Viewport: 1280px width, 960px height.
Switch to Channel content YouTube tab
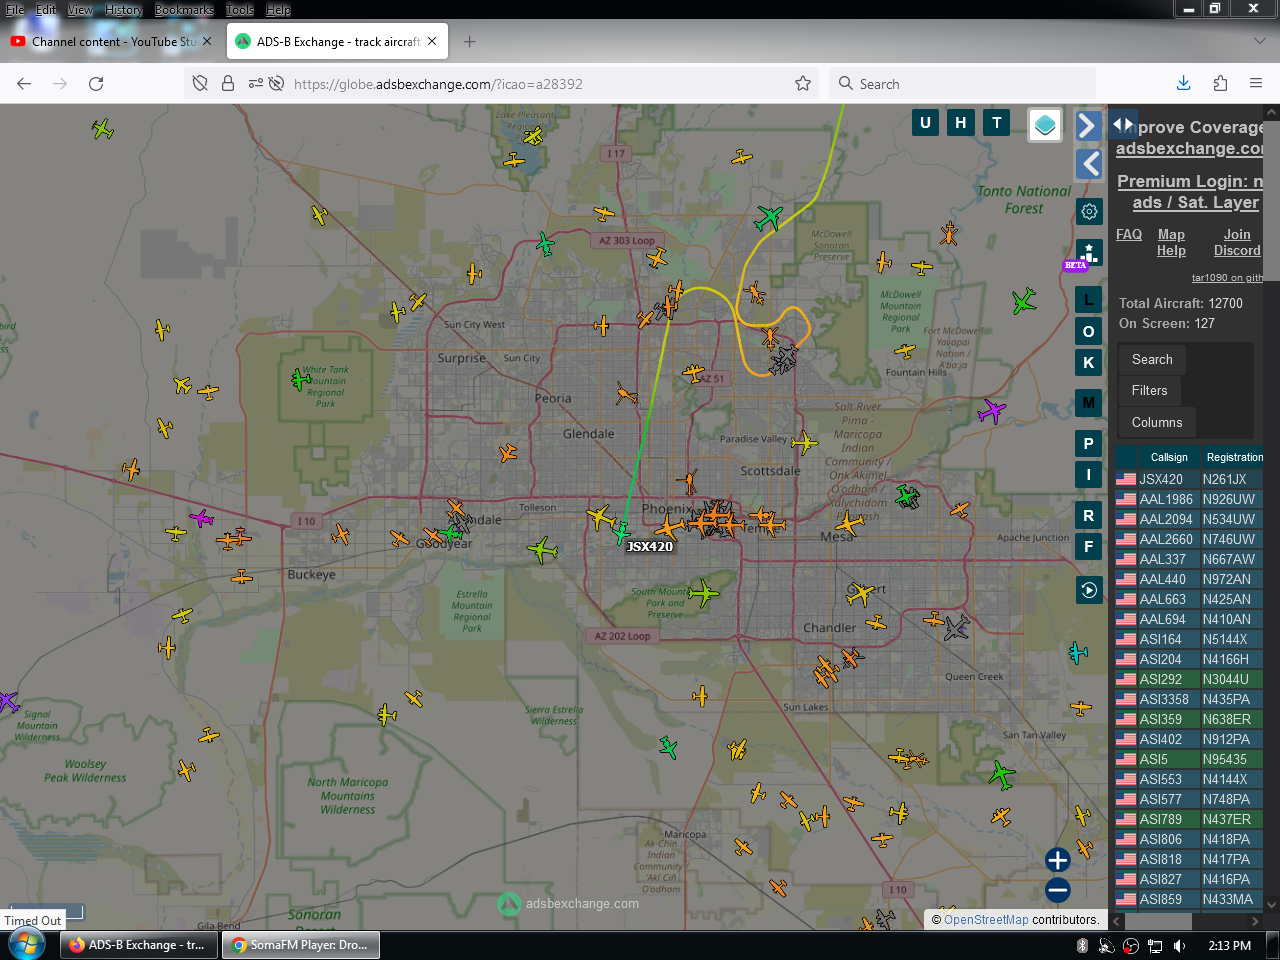click(112, 42)
